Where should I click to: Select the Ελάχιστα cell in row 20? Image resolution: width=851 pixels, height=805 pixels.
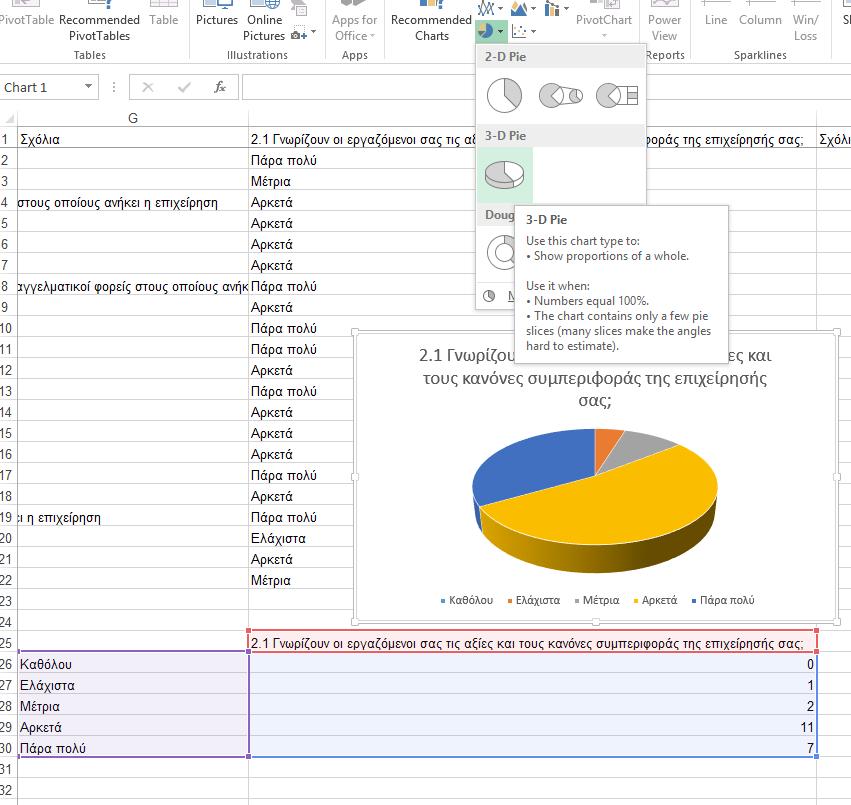point(301,538)
